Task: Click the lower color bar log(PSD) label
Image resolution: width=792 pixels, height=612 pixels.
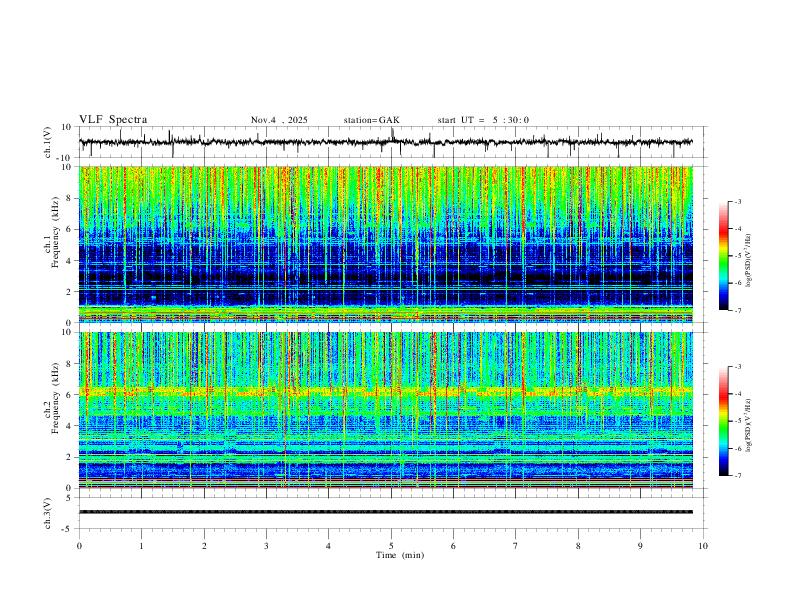Action: pos(749,425)
